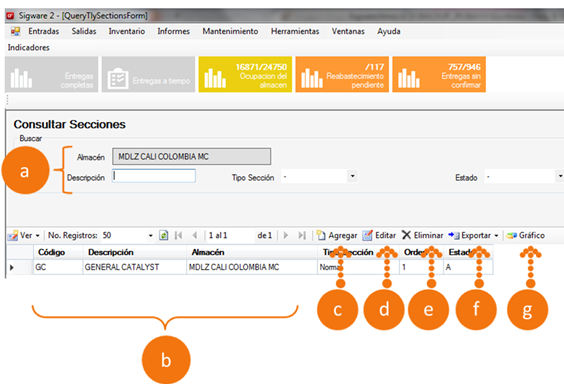Click the Estado cell with value A
This screenshot has width=564, height=384.
point(468,267)
